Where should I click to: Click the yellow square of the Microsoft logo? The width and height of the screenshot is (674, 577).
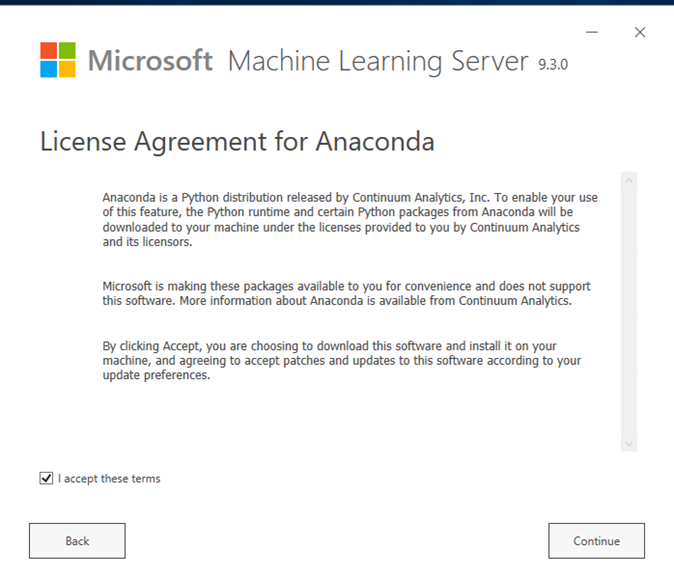coord(67,69)
